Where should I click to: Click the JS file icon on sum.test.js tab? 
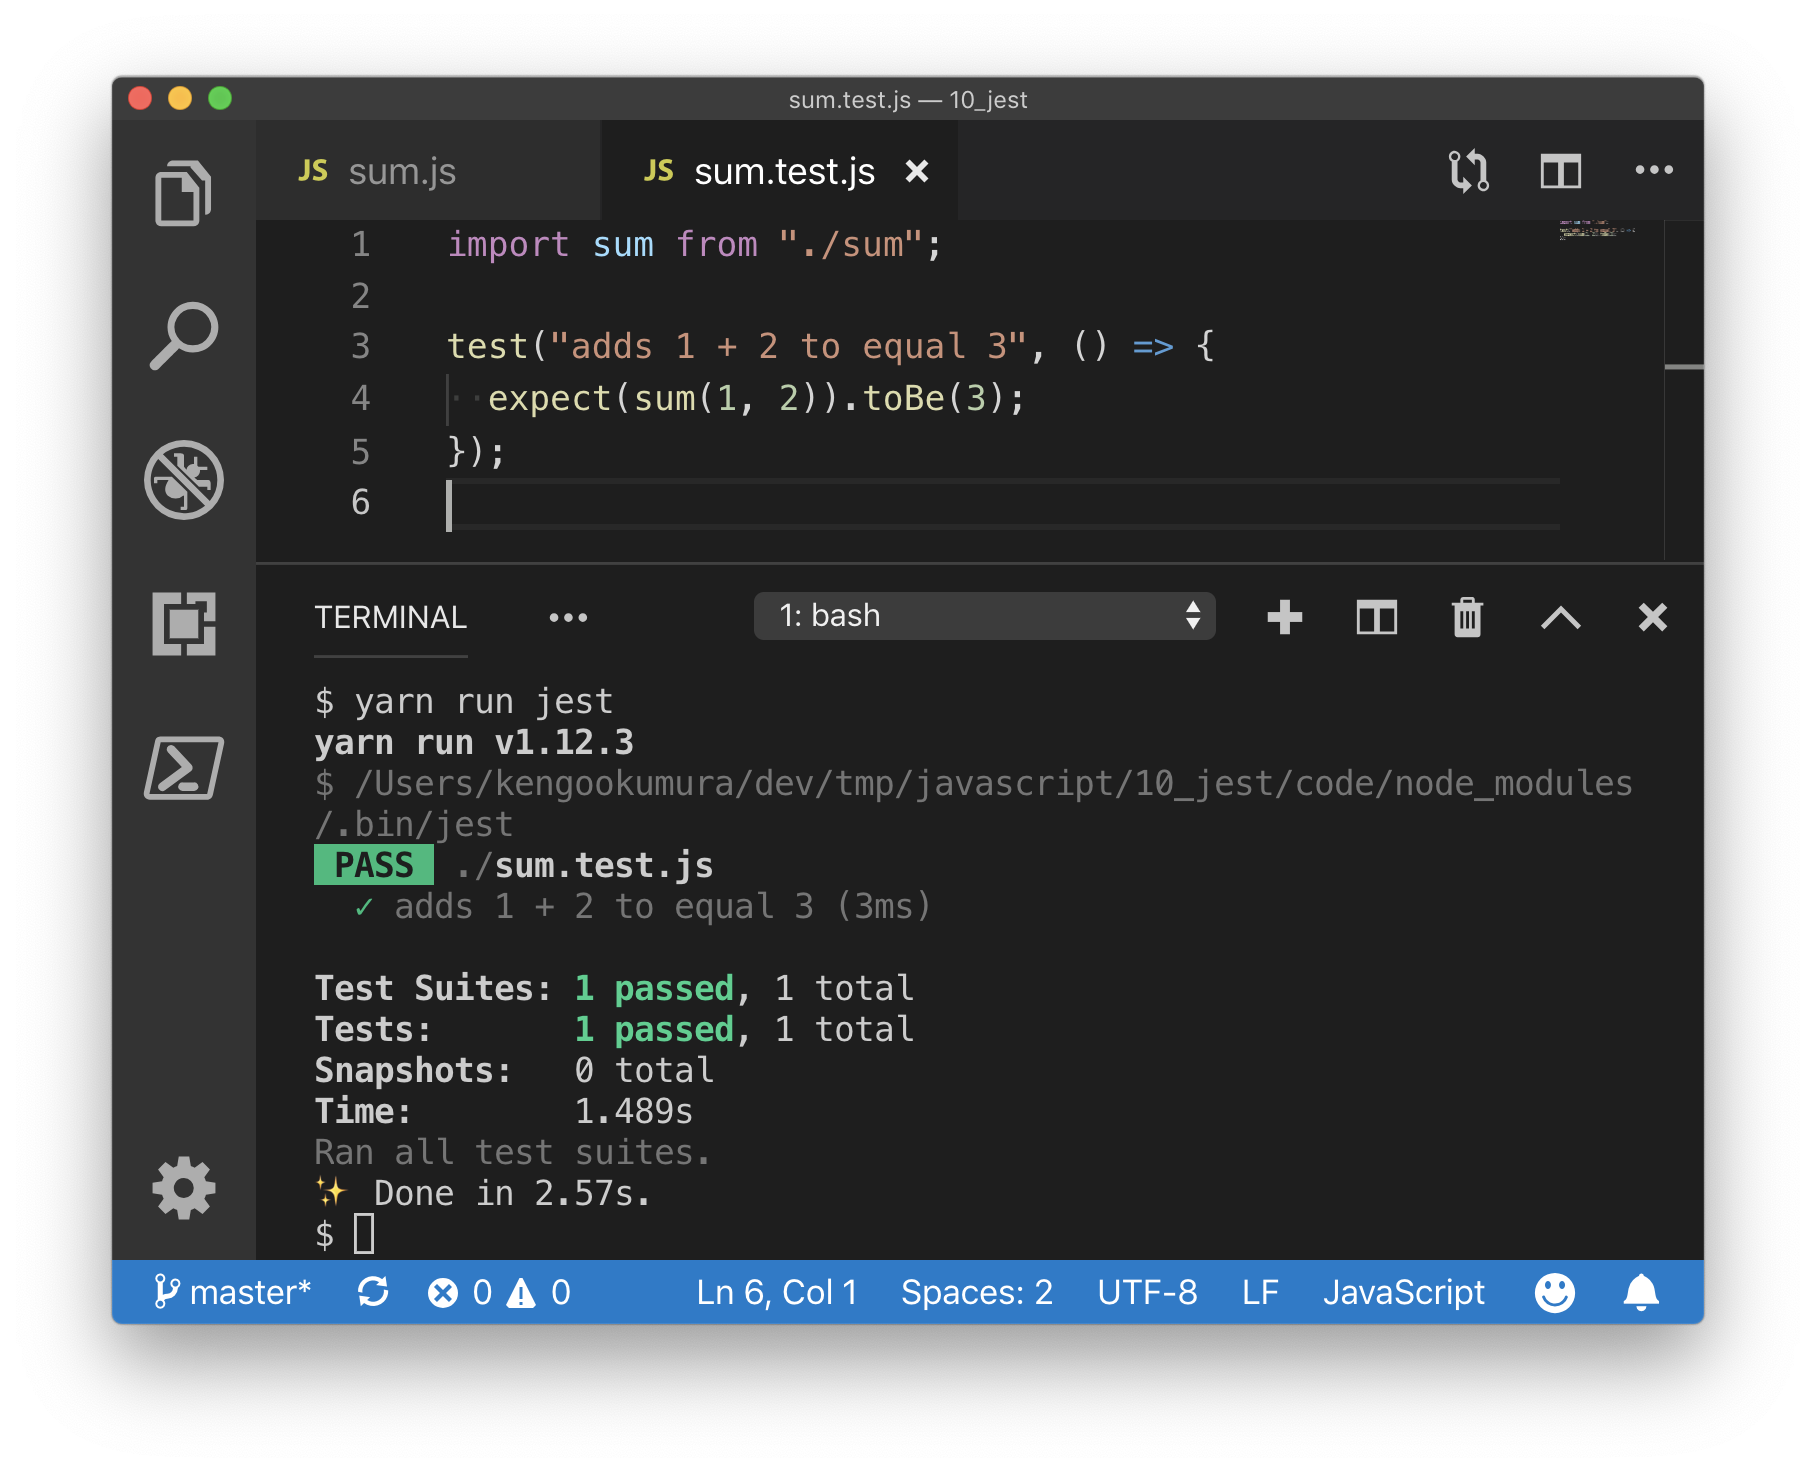(658, 171)
